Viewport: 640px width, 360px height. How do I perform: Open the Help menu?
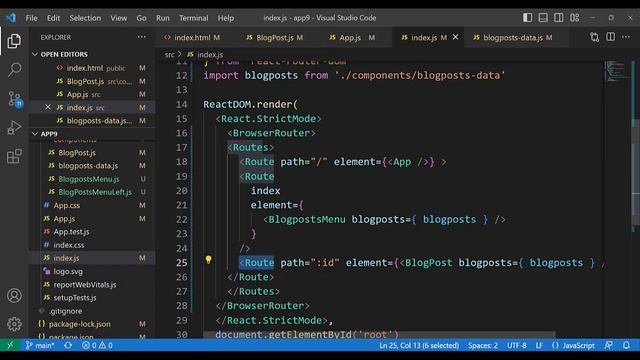tap(225, 18)
